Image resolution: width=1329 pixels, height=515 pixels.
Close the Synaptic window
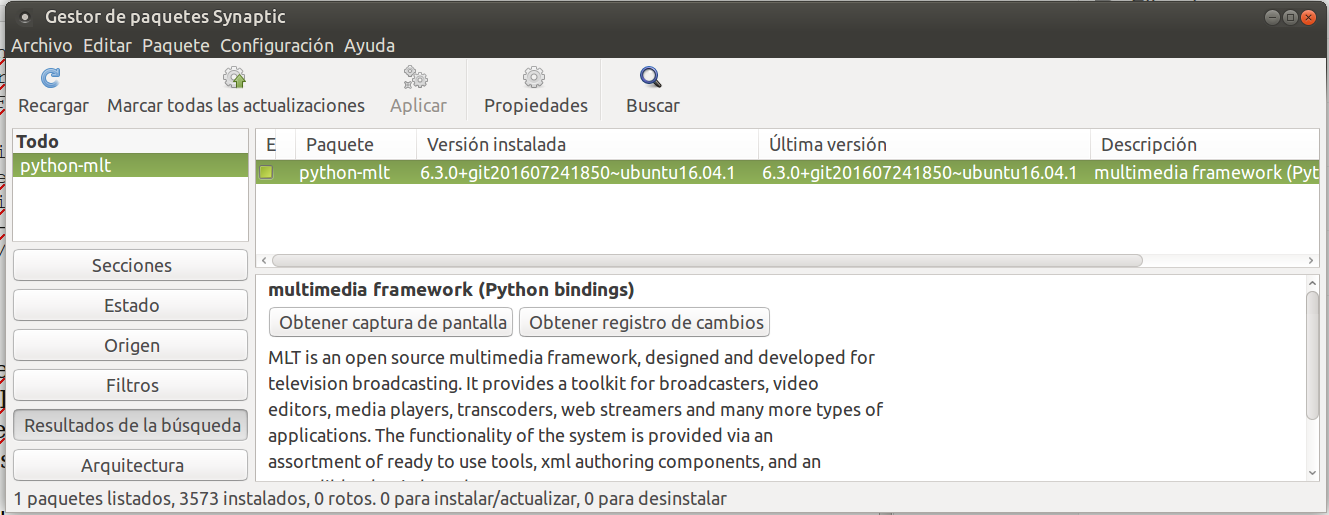point(1309,17)
